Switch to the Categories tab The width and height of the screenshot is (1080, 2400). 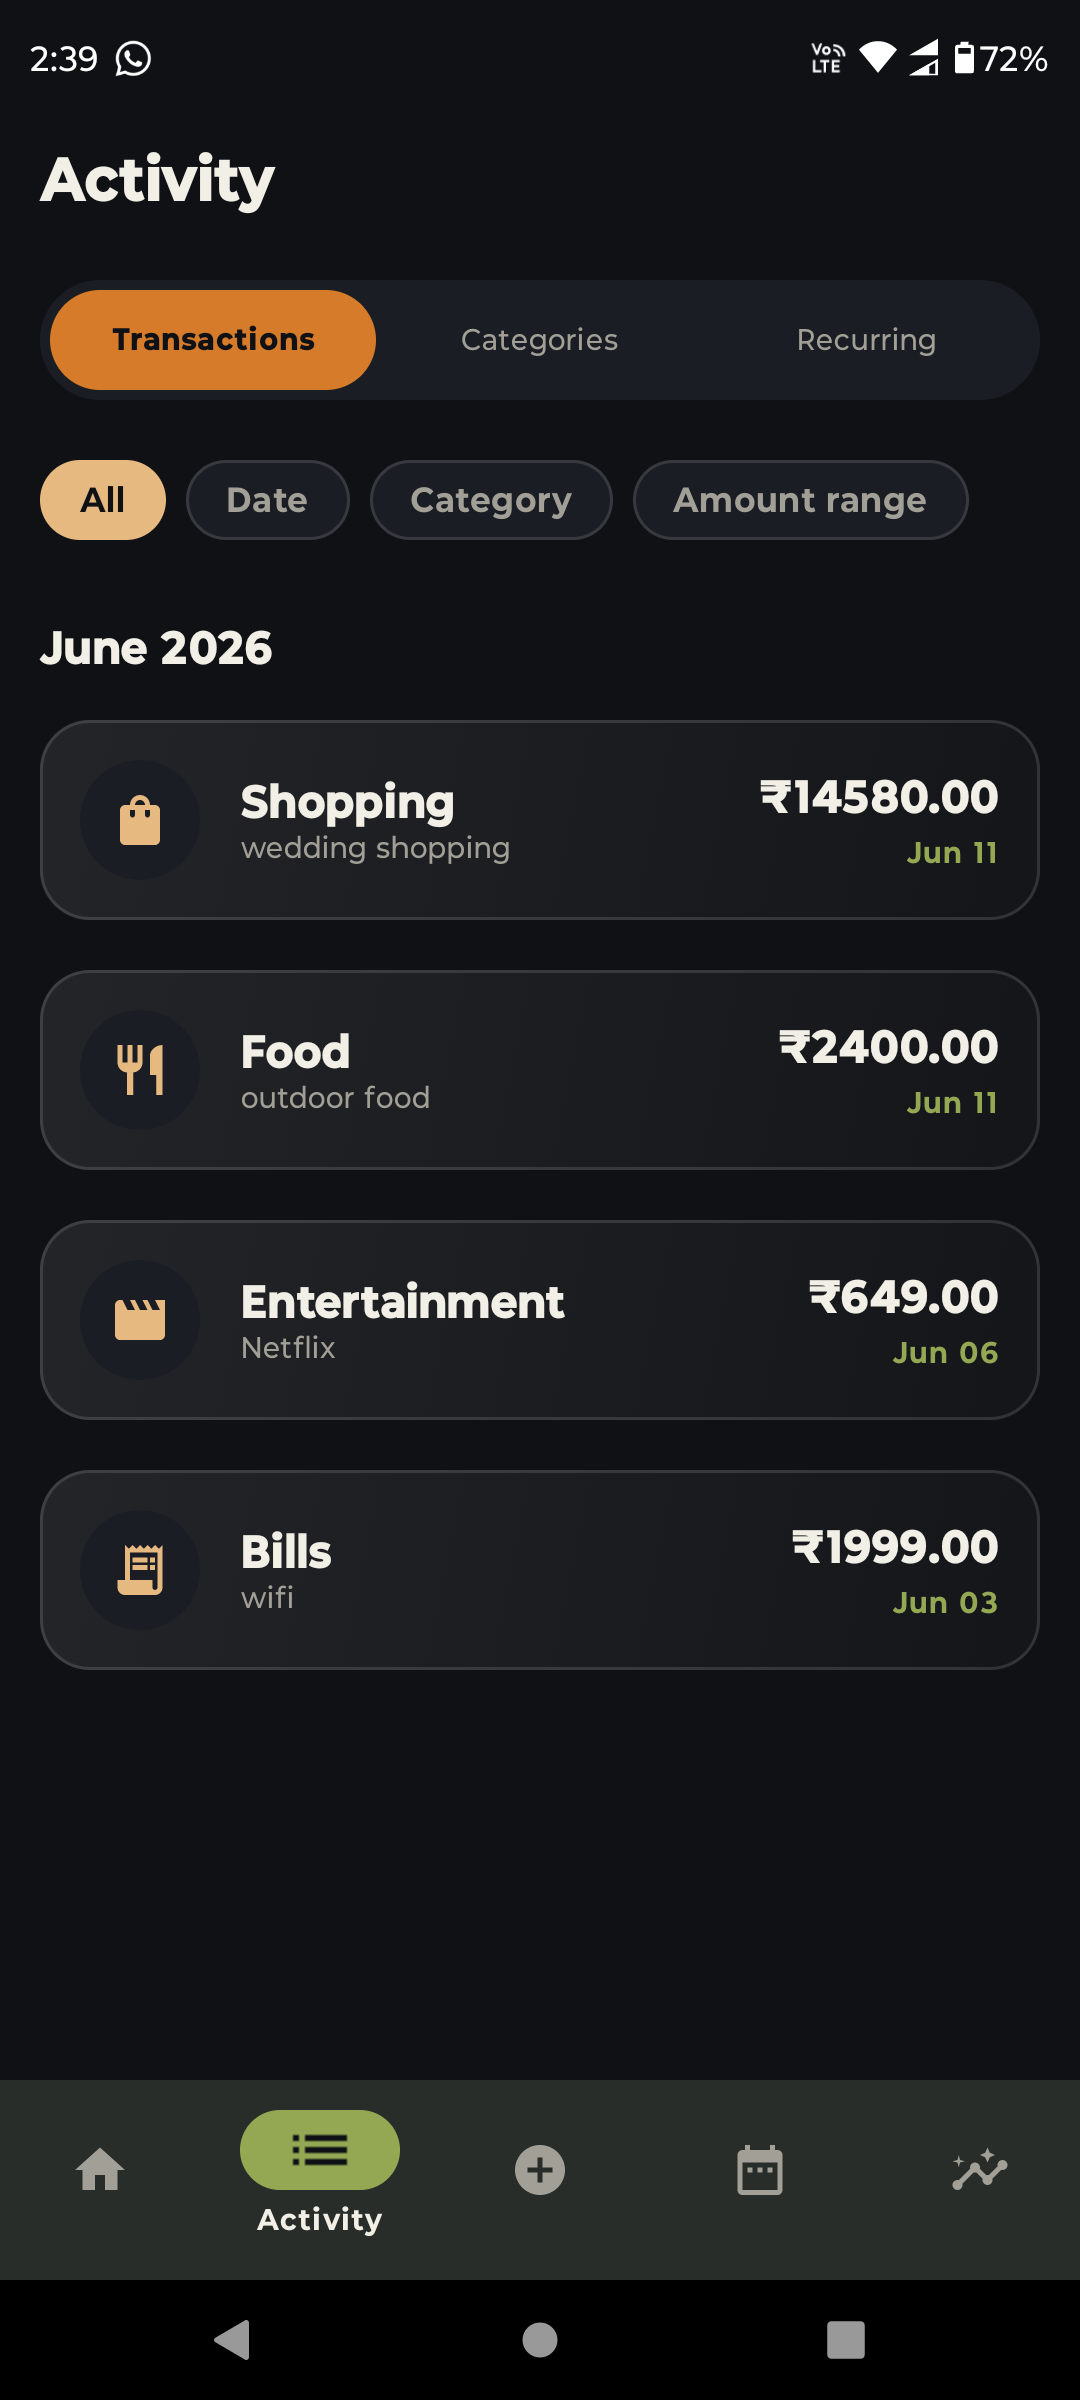click(540, 340)
